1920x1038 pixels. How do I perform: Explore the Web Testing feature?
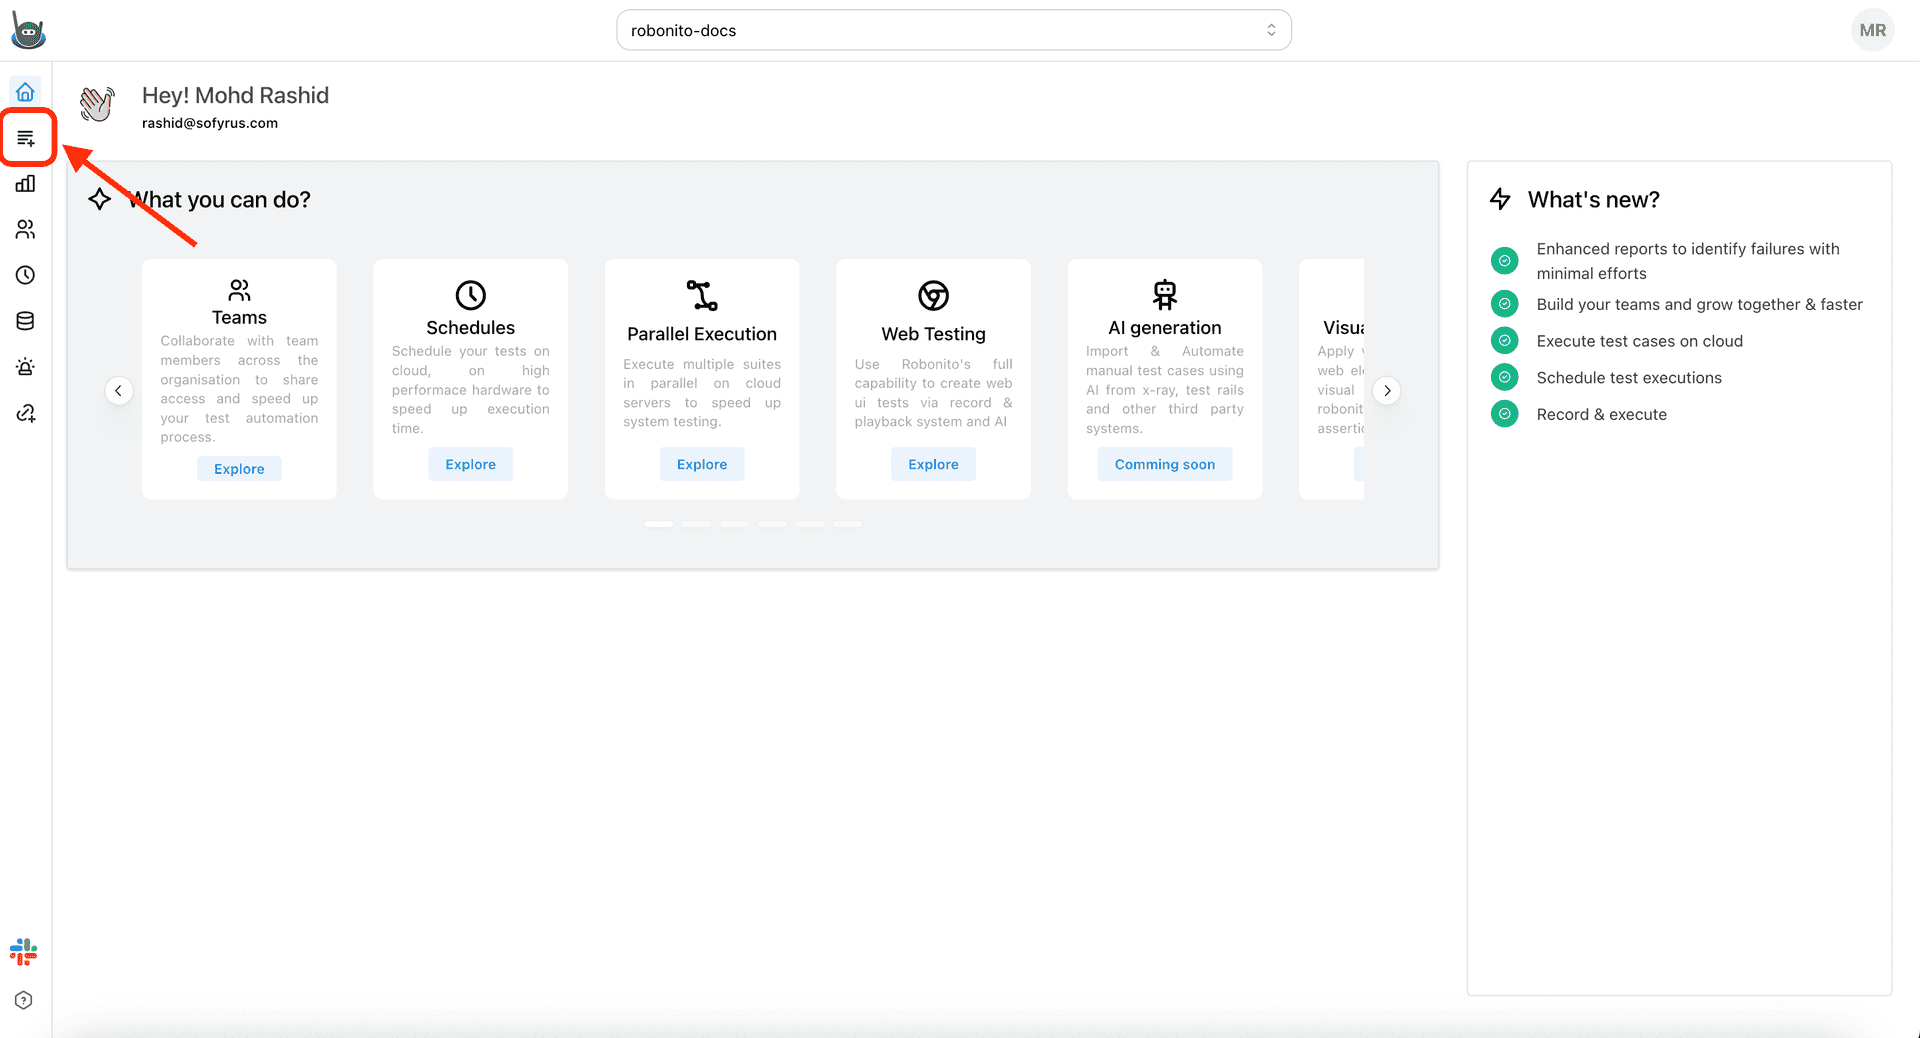tap(933, 464)
